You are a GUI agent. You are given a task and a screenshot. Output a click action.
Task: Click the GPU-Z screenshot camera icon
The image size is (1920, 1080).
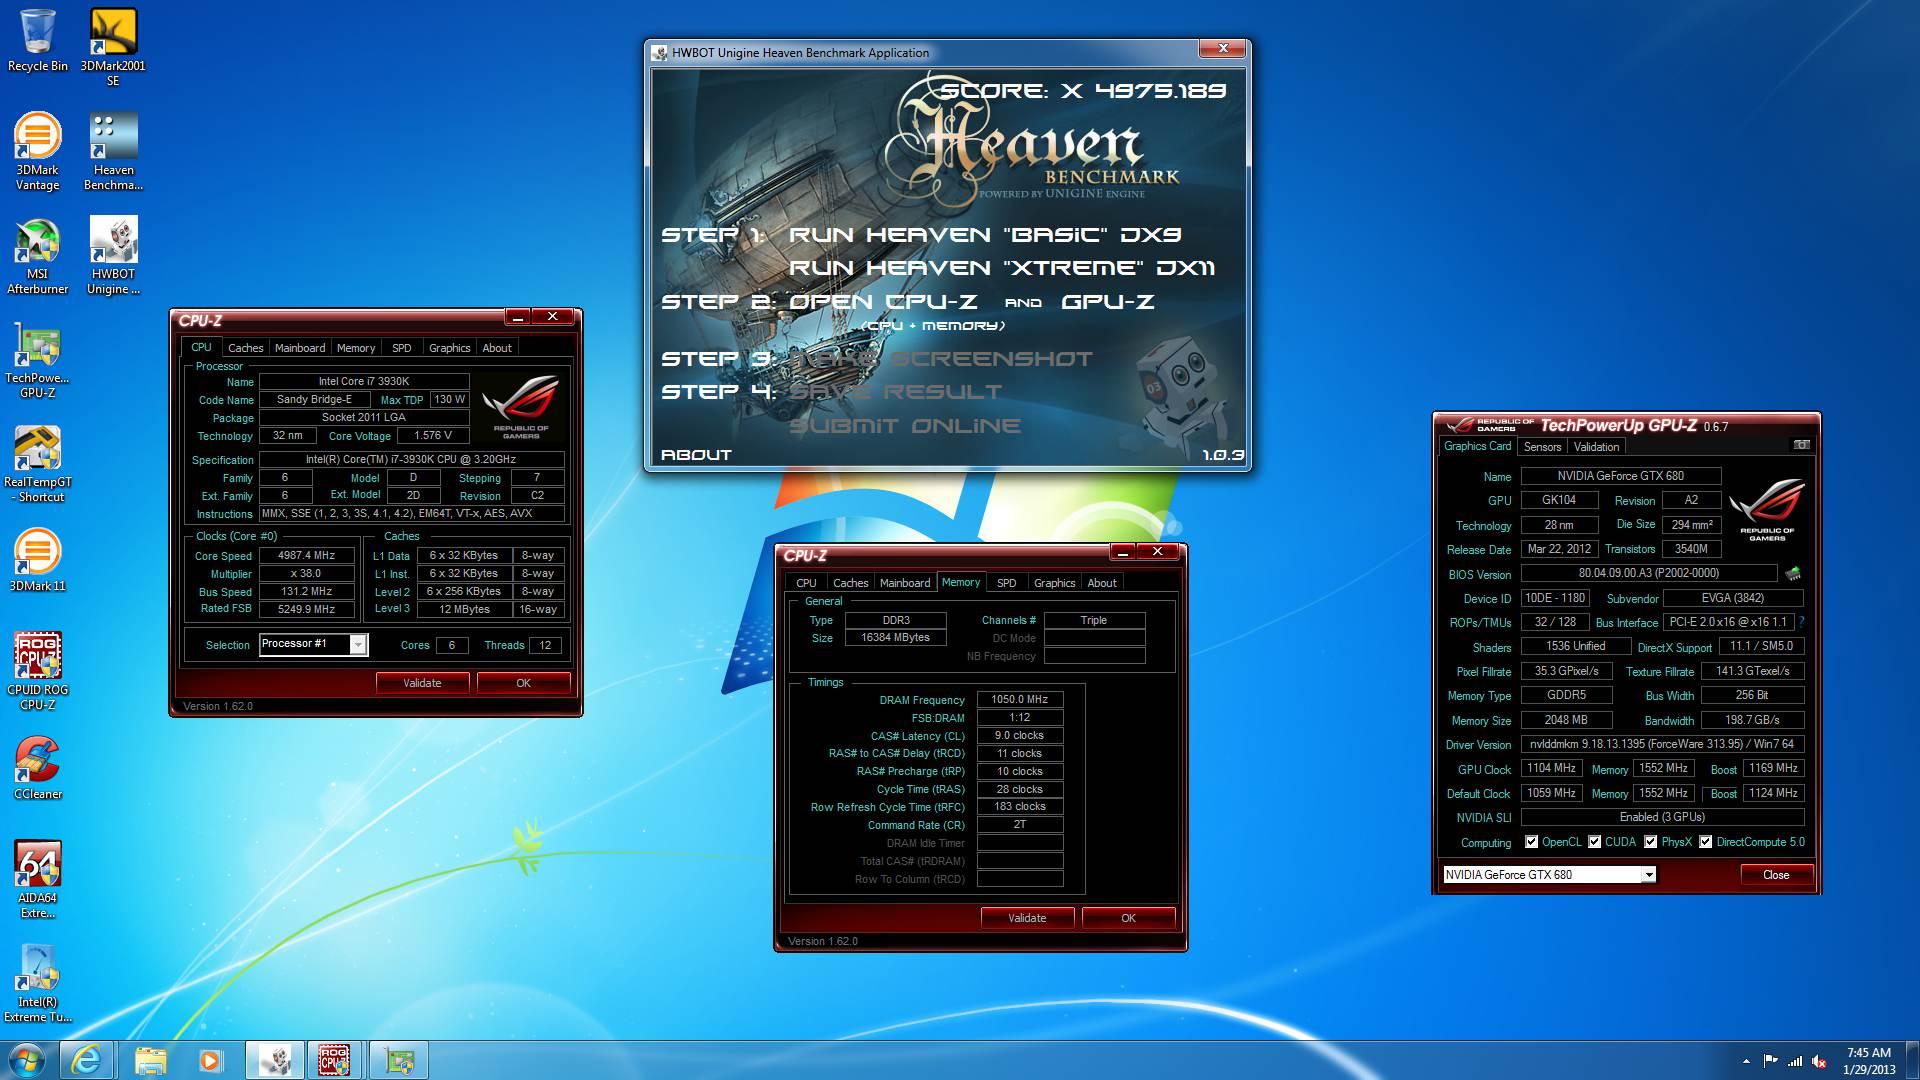pos(1801,445)
